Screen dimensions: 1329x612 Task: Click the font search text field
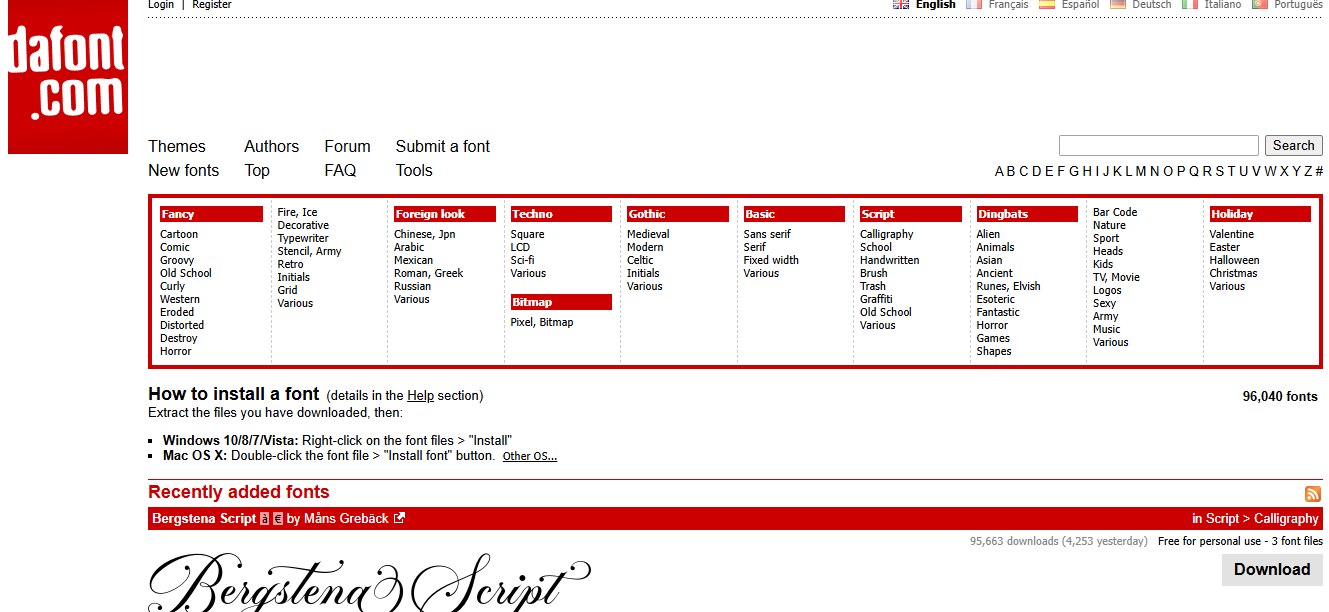pos(1158,146)
